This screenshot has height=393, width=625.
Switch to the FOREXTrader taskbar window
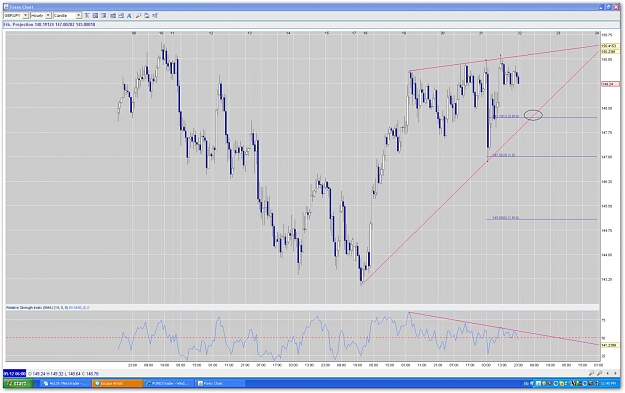pyautogui.click(x=169, y=383)
